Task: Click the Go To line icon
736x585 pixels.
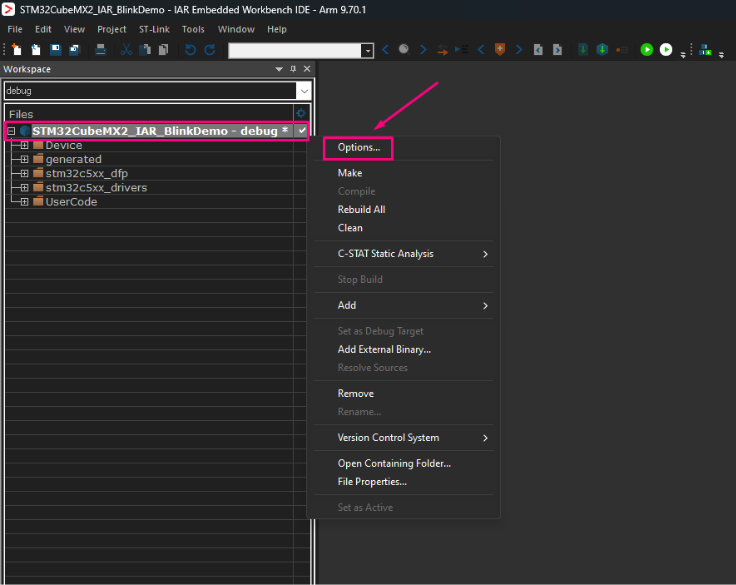Action: 461,49
